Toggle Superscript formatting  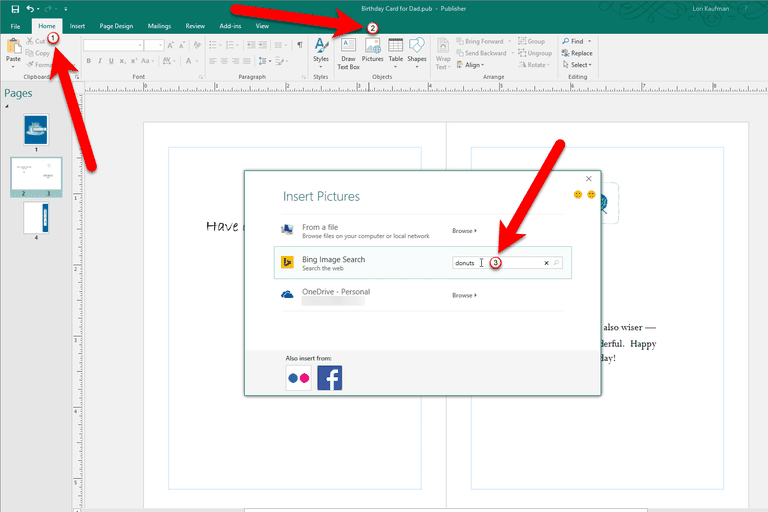coord(134,61)
